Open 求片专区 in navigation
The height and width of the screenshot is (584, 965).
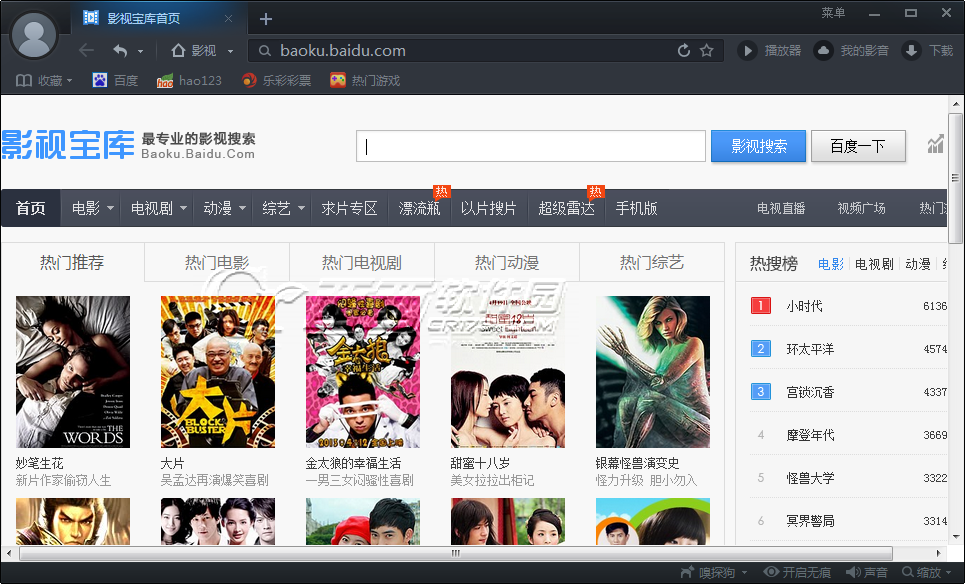[x=349, y=208]
